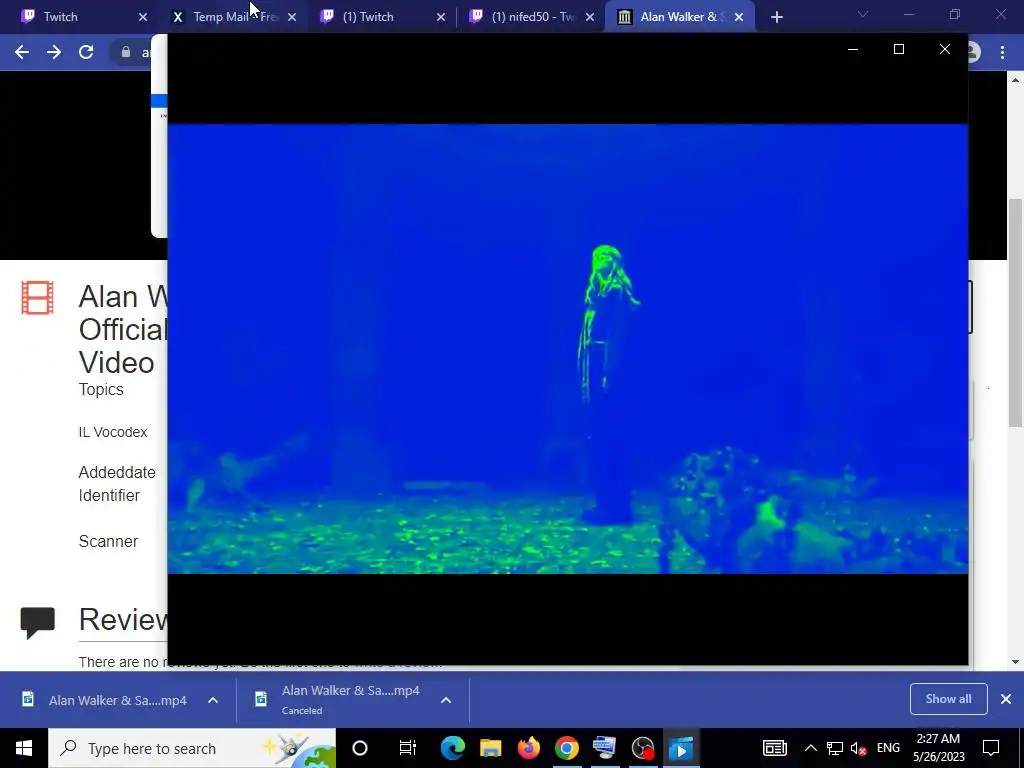Open a new browser tab
Viewport: 1024px width, 768px height.
pos(776,17)
